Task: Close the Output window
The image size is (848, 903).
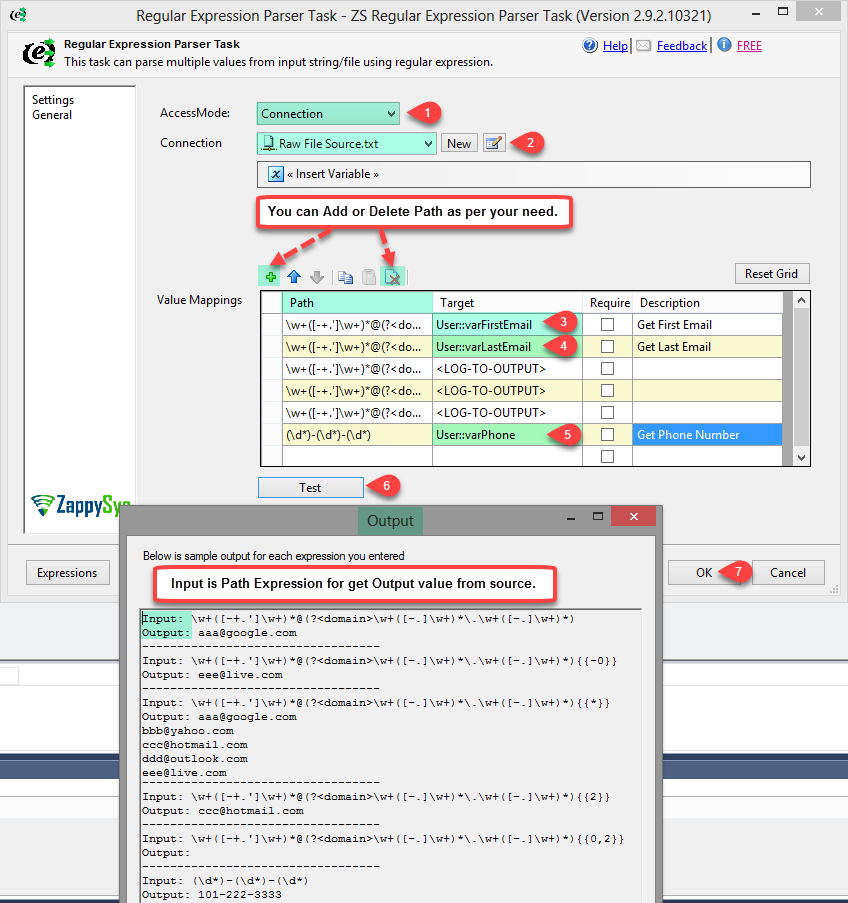Action: (x=634, y=517)
